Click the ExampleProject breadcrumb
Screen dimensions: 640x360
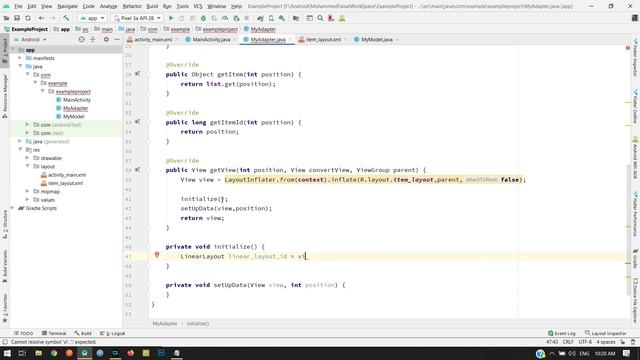(26, 29)
